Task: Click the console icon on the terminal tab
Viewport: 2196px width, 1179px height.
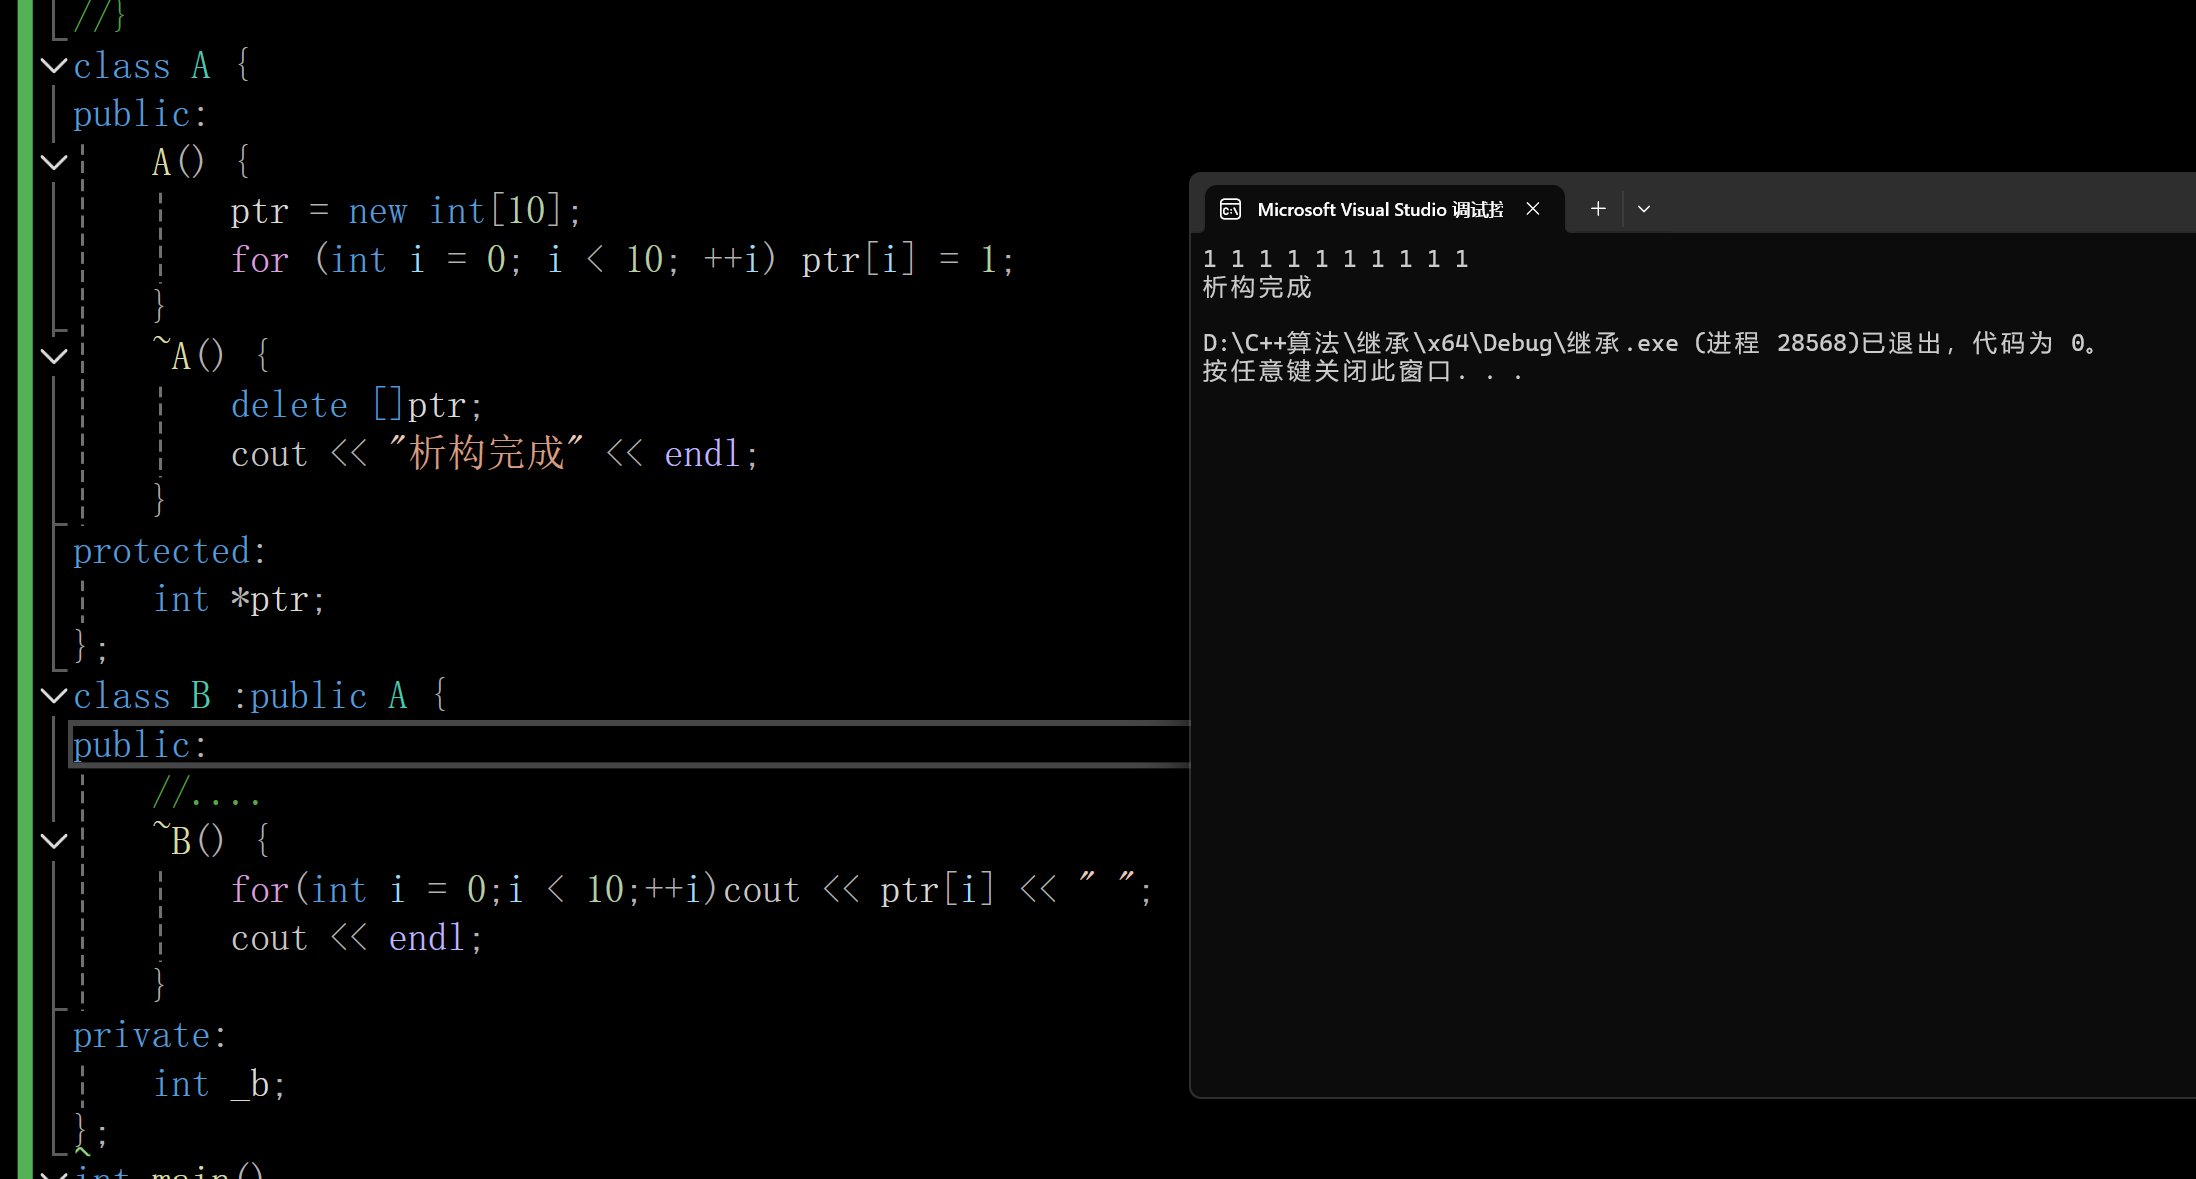Action: coord(1230,209)
